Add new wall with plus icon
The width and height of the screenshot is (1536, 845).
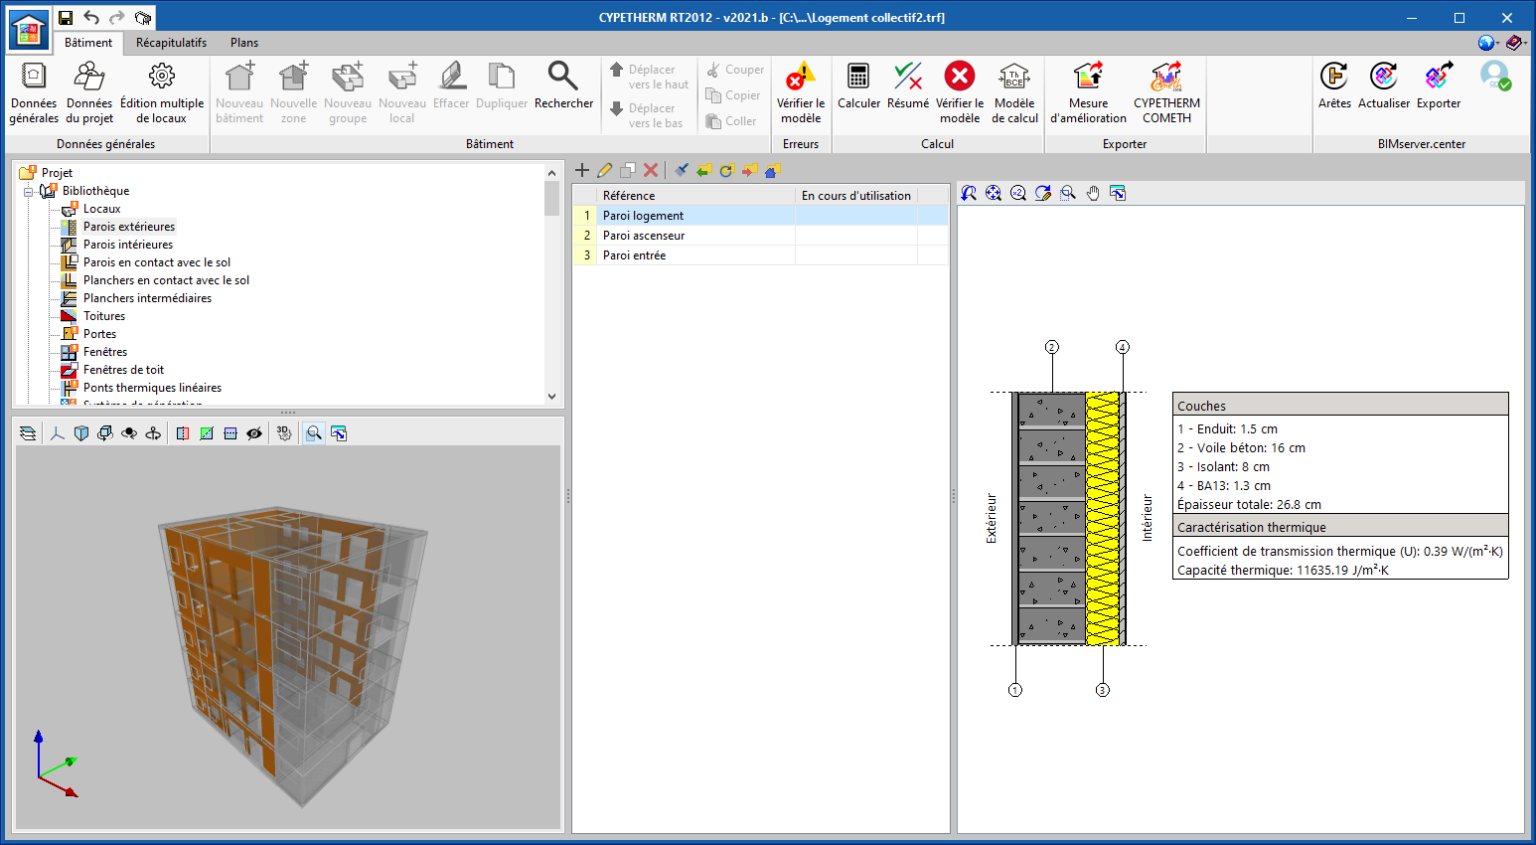582,171
